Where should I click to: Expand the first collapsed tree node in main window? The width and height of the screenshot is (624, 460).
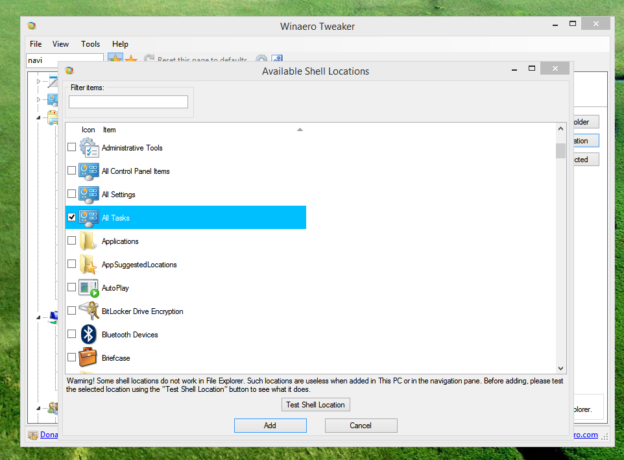click(39, 81)
